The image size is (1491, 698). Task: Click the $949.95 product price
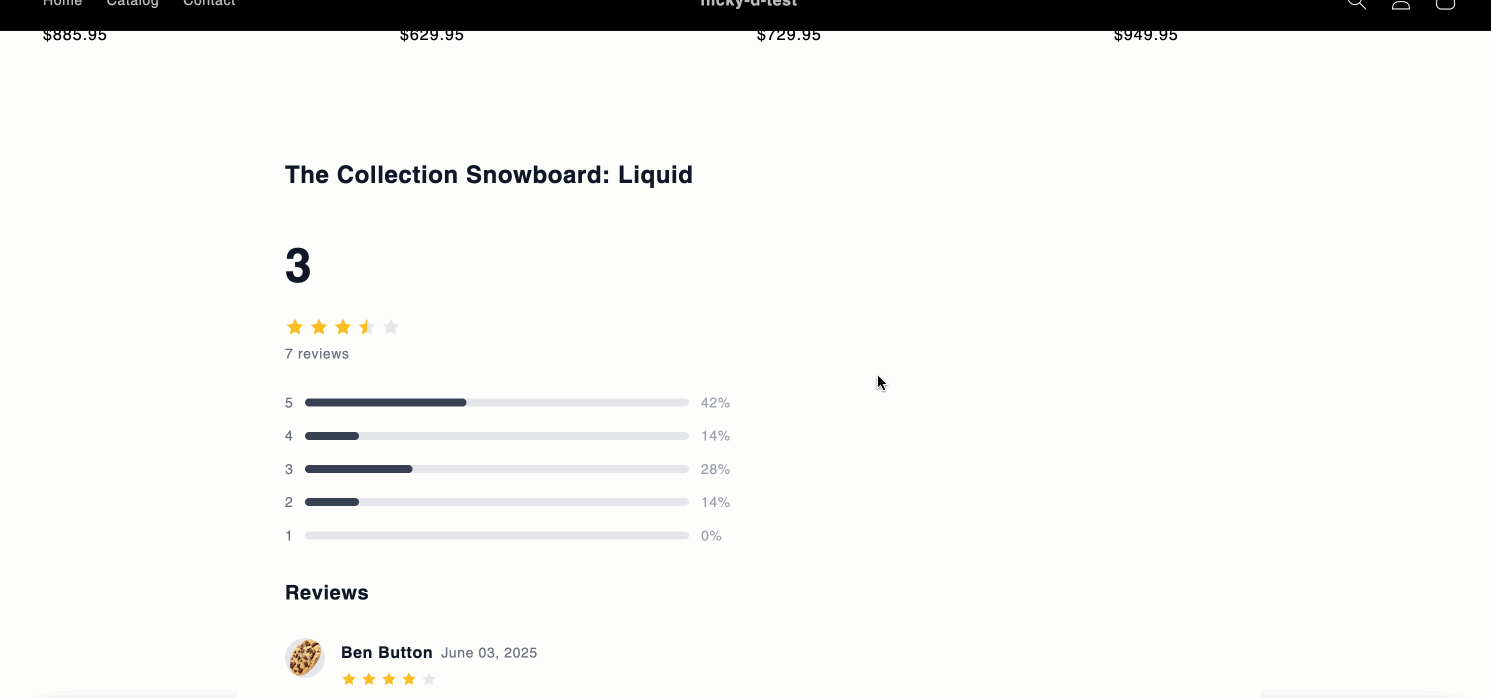(x=1146, y=35)
